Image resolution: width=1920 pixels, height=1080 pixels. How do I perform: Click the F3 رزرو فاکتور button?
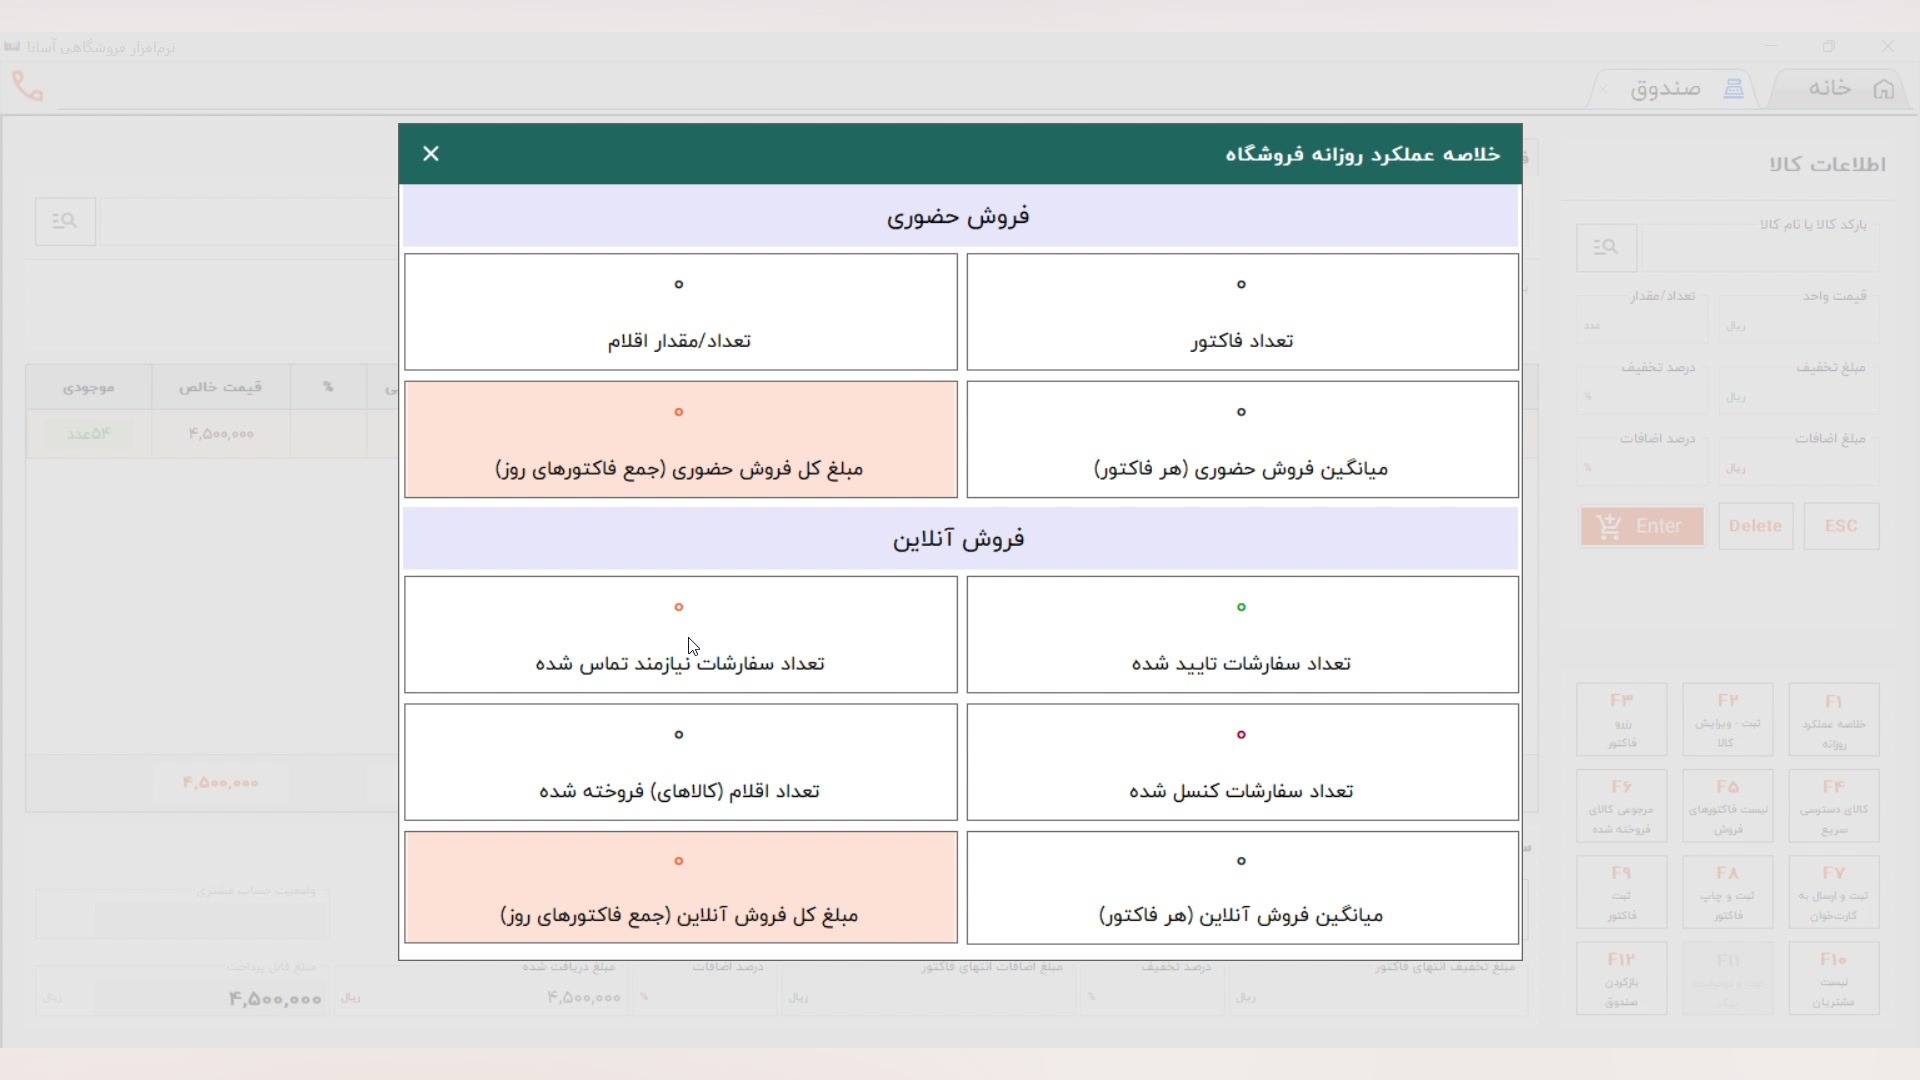pyautogui.click(x=1622, y=720)
